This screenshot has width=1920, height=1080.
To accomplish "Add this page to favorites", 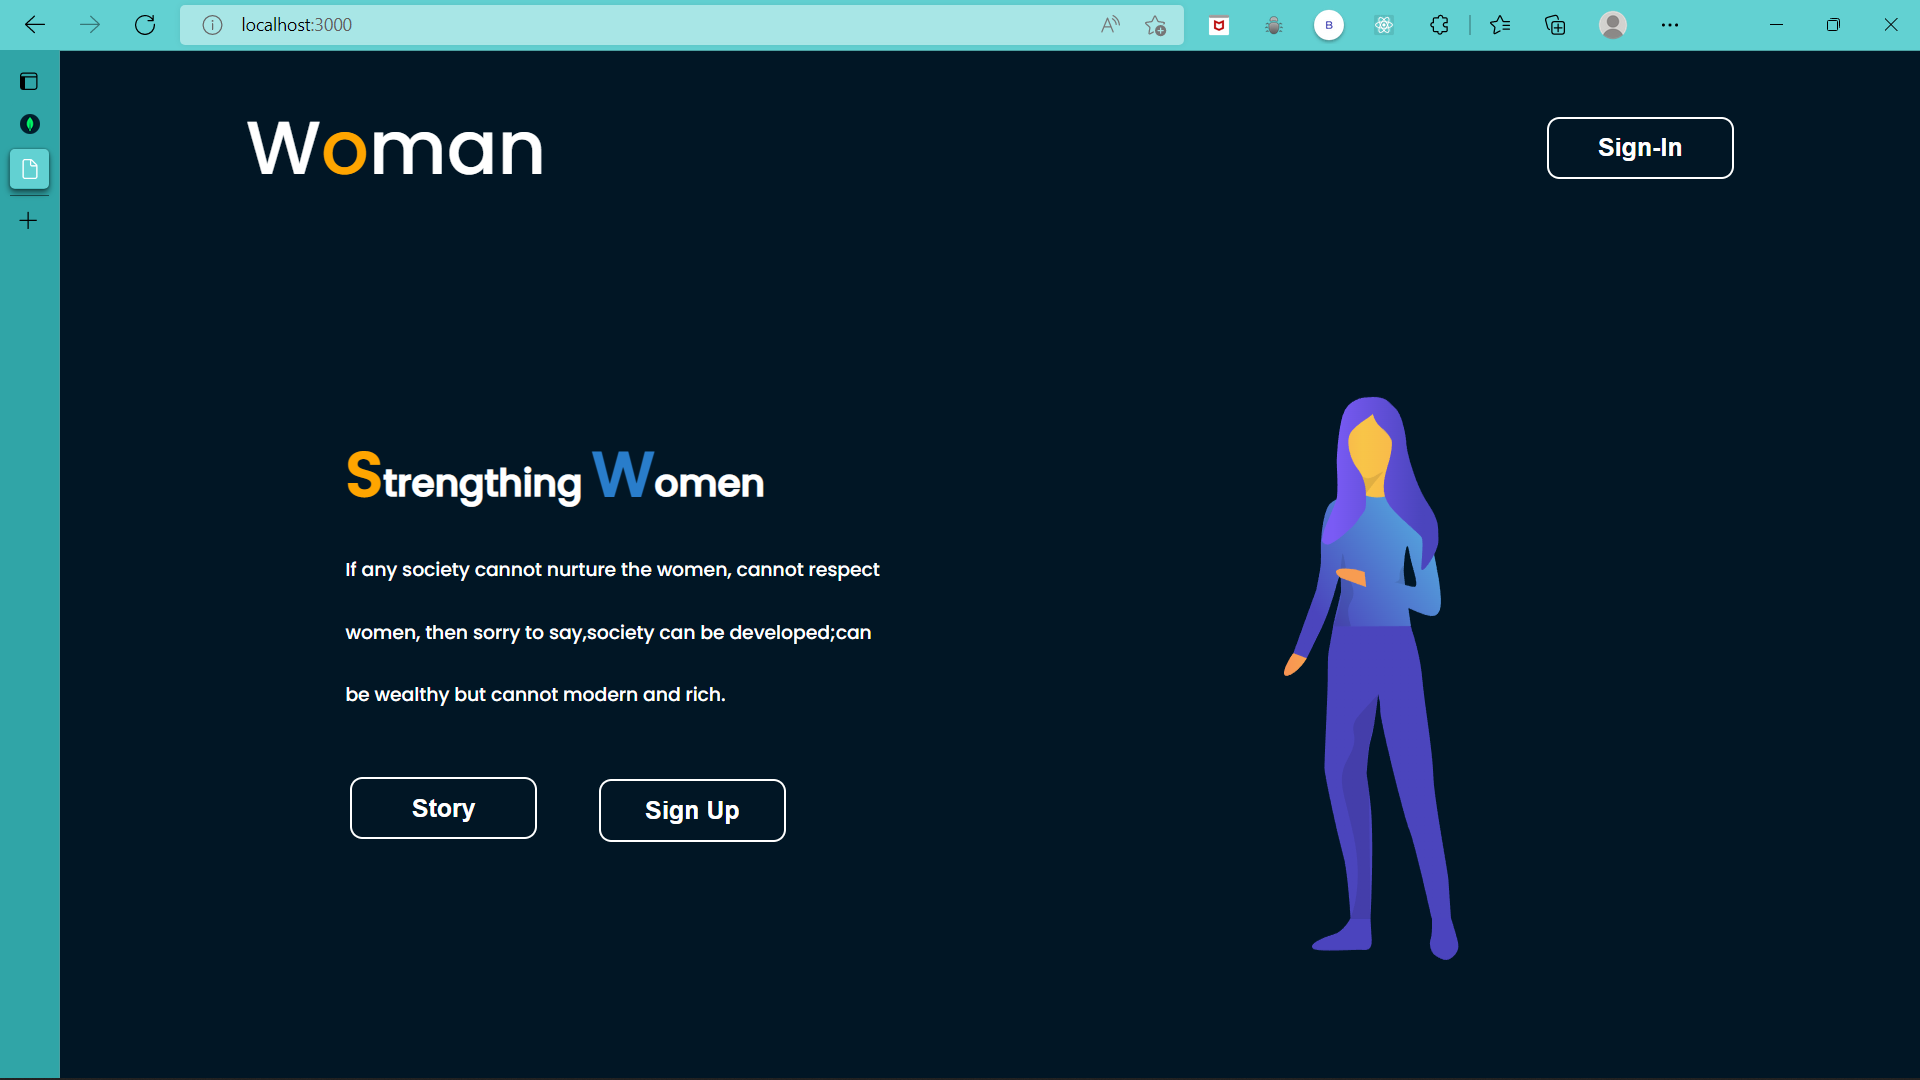I will (1156, 25).
